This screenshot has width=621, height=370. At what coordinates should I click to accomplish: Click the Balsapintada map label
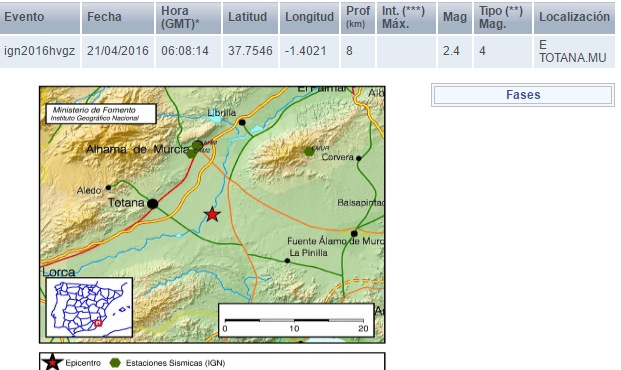pos(360,203)
